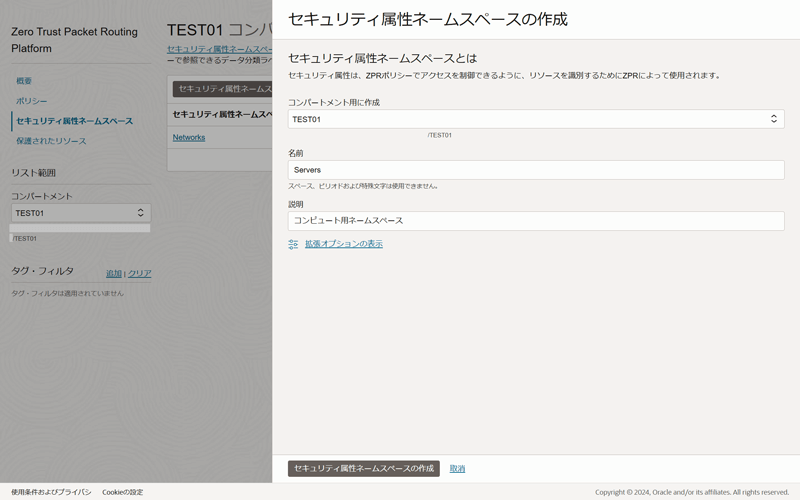
Task: Open 概要 in the sidebar menu
Action: tap(24, 81)
